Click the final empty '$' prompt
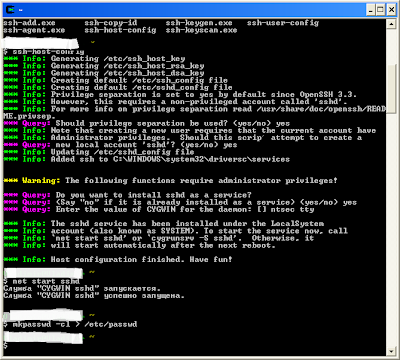Image resolution: width=400 pixels, height=360 pixels. (x=5, y=346)
